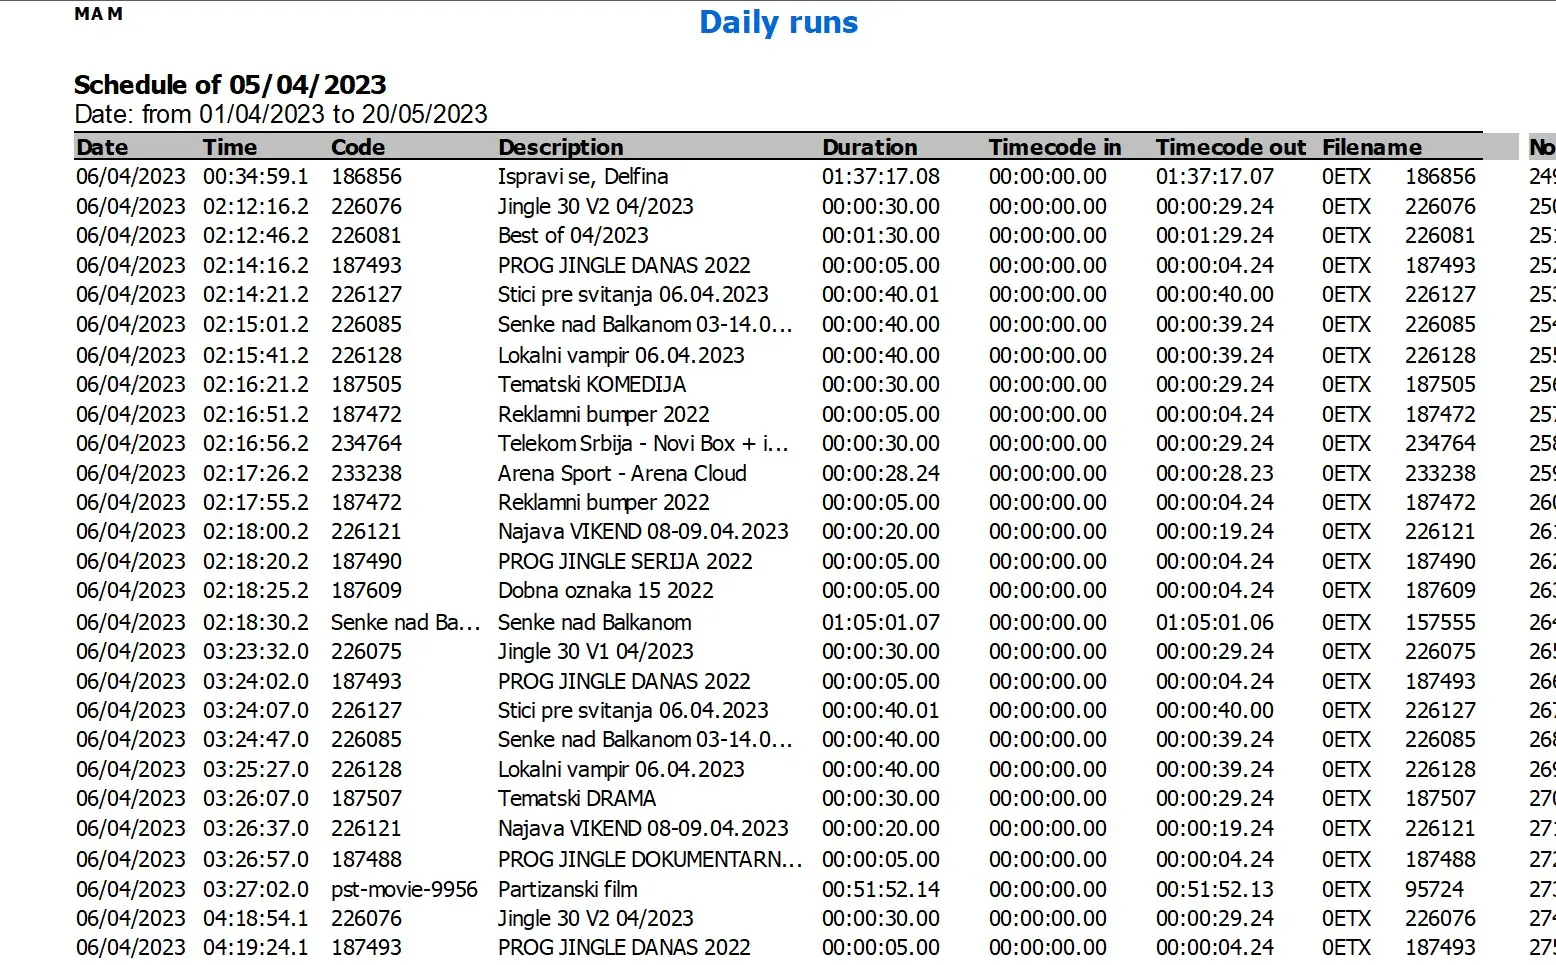Click the Tematski KOMEDIJA description

pyautogui.click(x=592, y=385)
